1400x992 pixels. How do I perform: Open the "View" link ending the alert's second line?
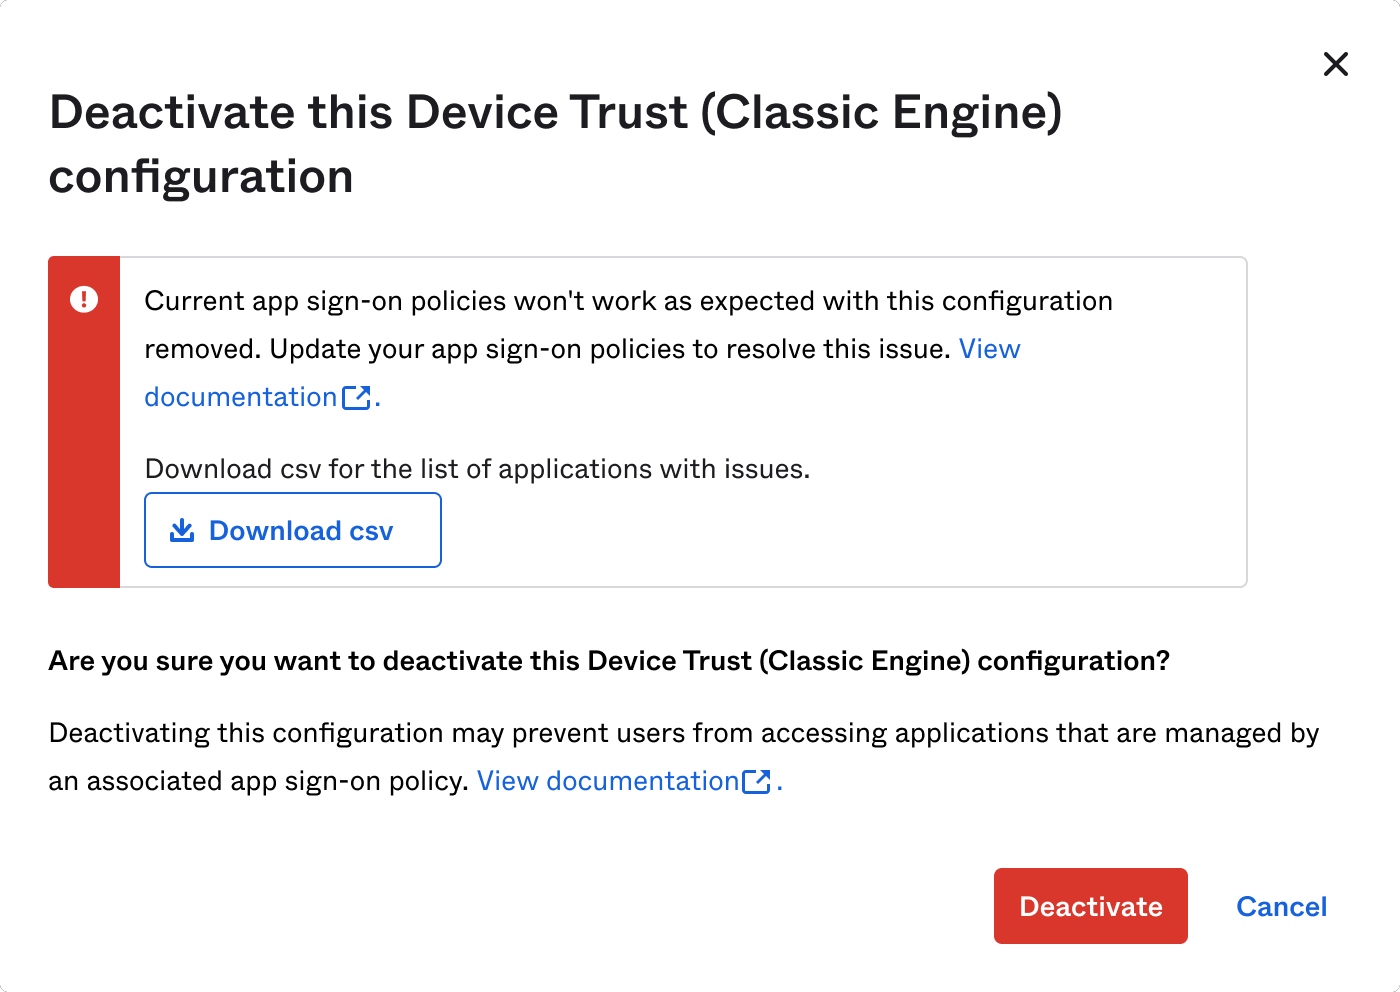click(989, 349)
